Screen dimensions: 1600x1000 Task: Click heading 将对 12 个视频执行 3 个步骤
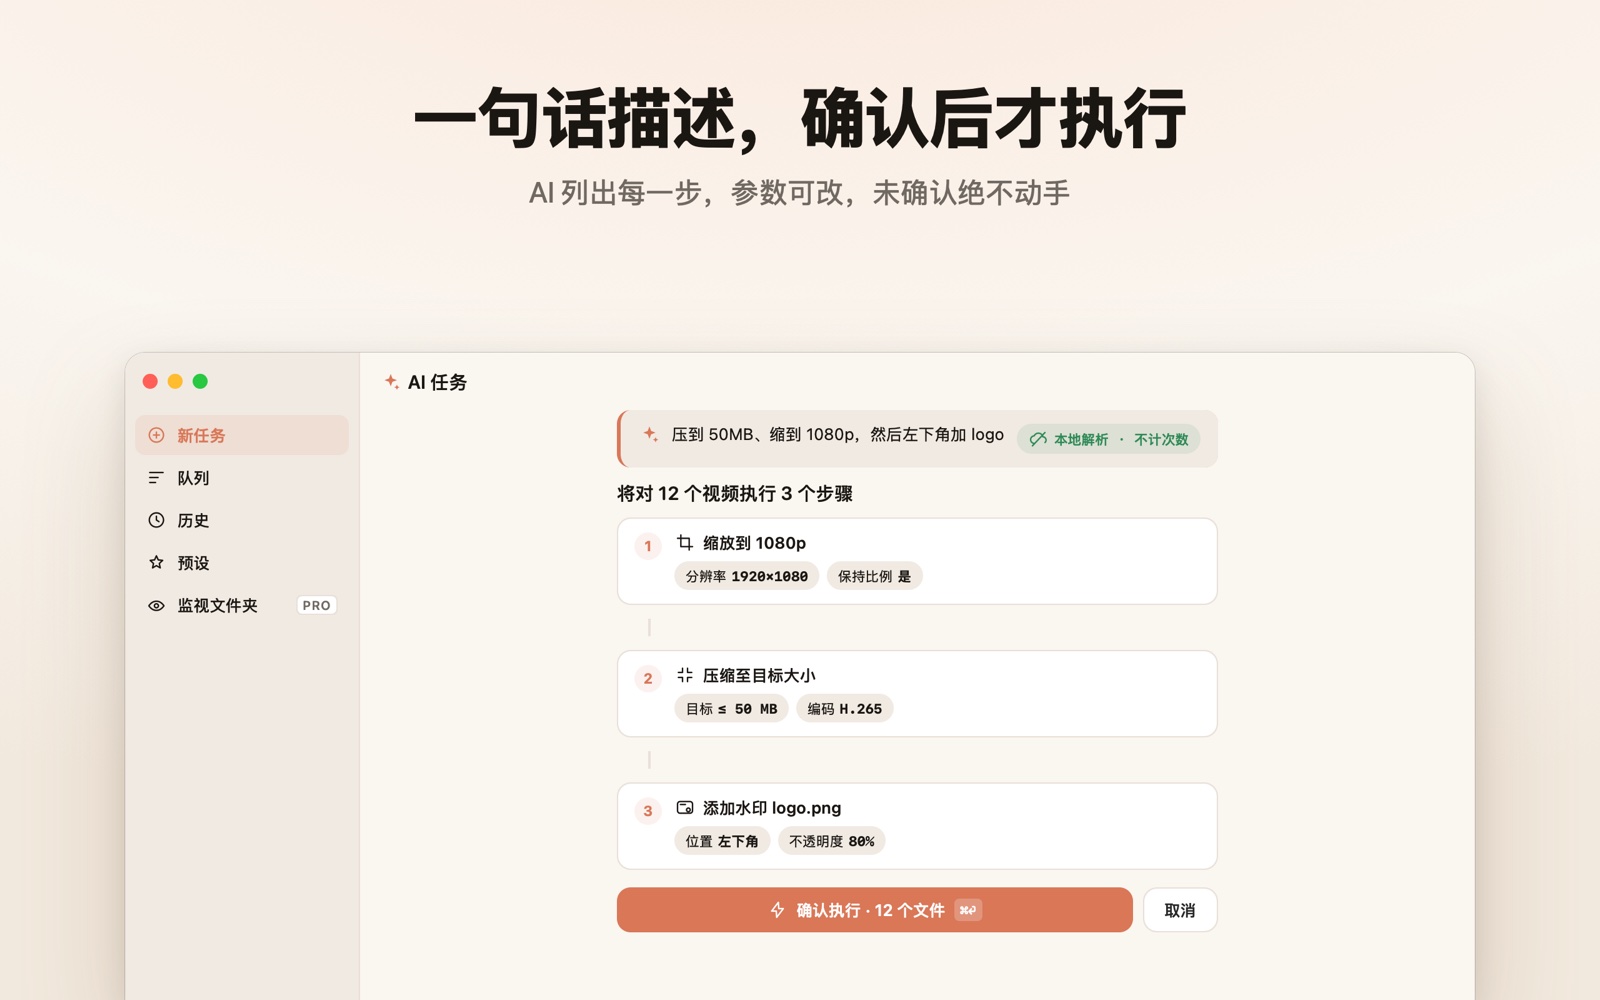[x=735, y=493]
